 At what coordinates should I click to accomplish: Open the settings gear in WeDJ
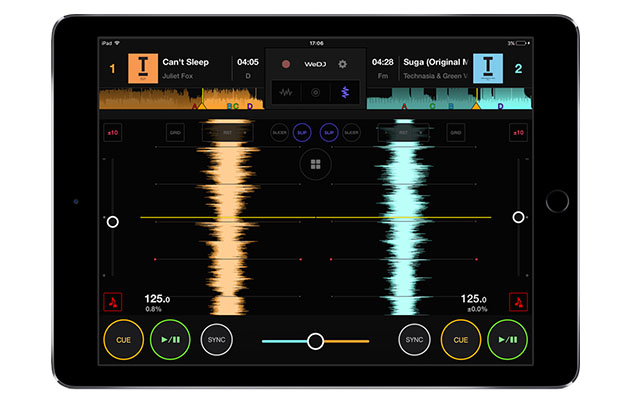point(342,64)
